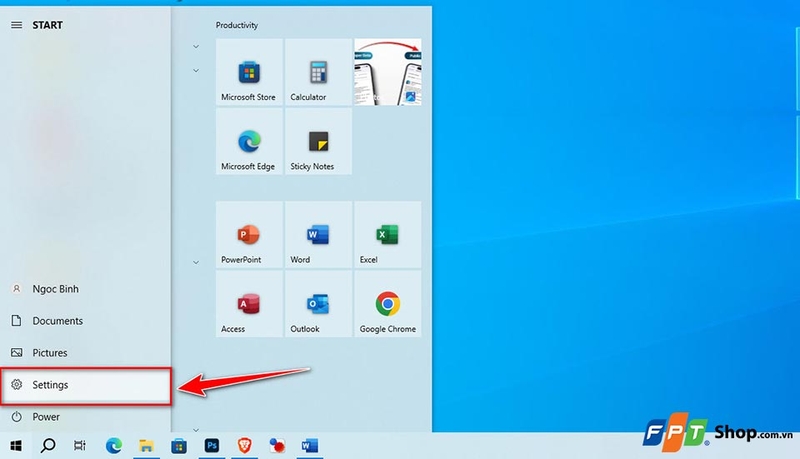Image resolution: width=800 pixels, height=459 pixels.
Task: Switch to Photoshop in the taskbar
Action: click(212, 446)
